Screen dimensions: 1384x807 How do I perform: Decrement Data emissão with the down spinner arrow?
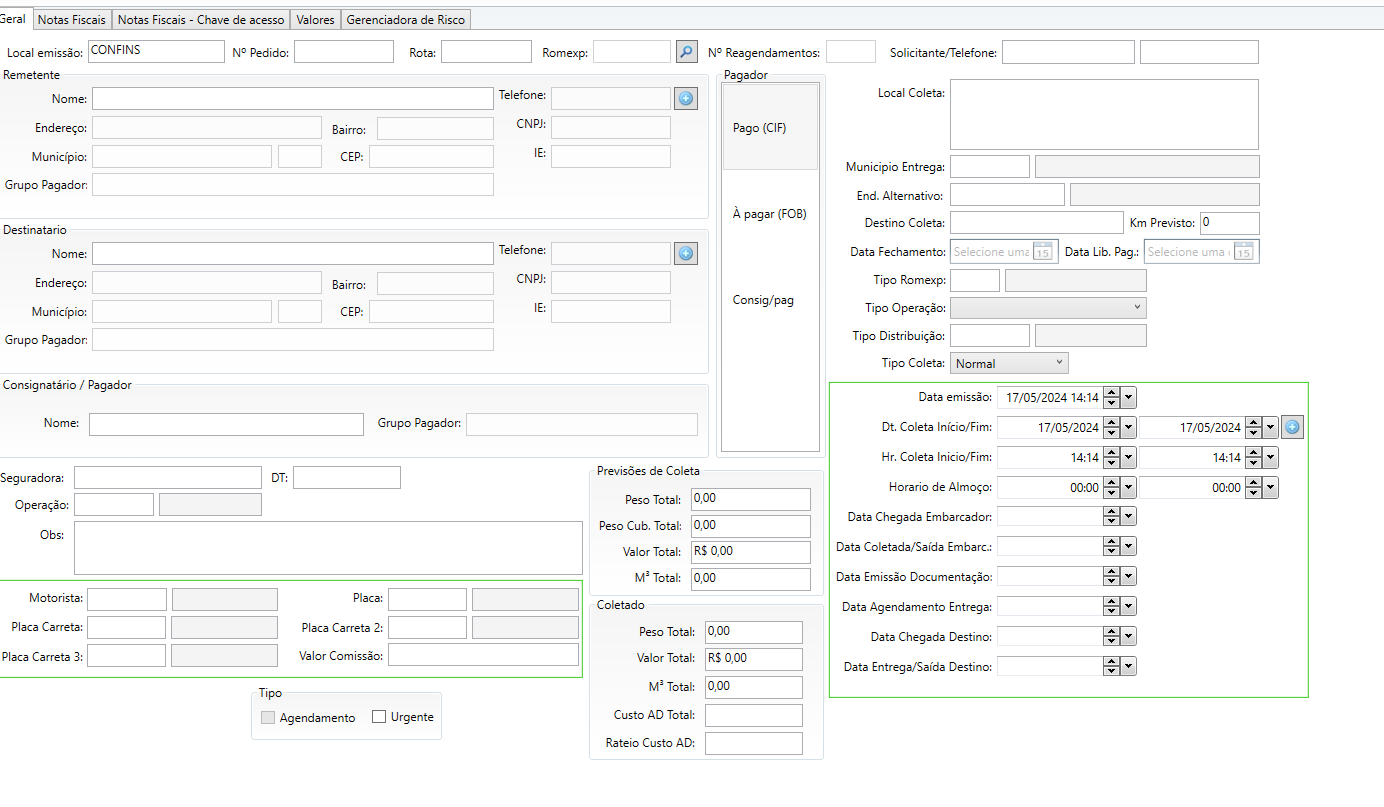pyautogui.click(x=1111, y=403)
